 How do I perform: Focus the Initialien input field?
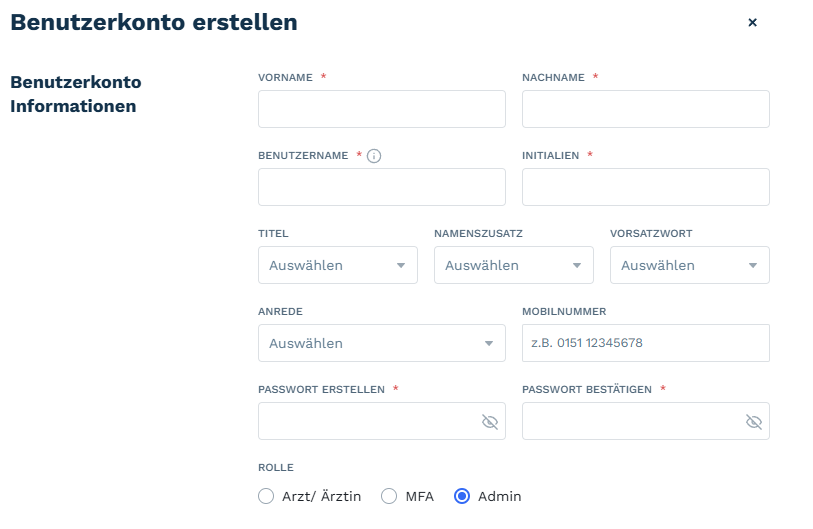point(646,187)
